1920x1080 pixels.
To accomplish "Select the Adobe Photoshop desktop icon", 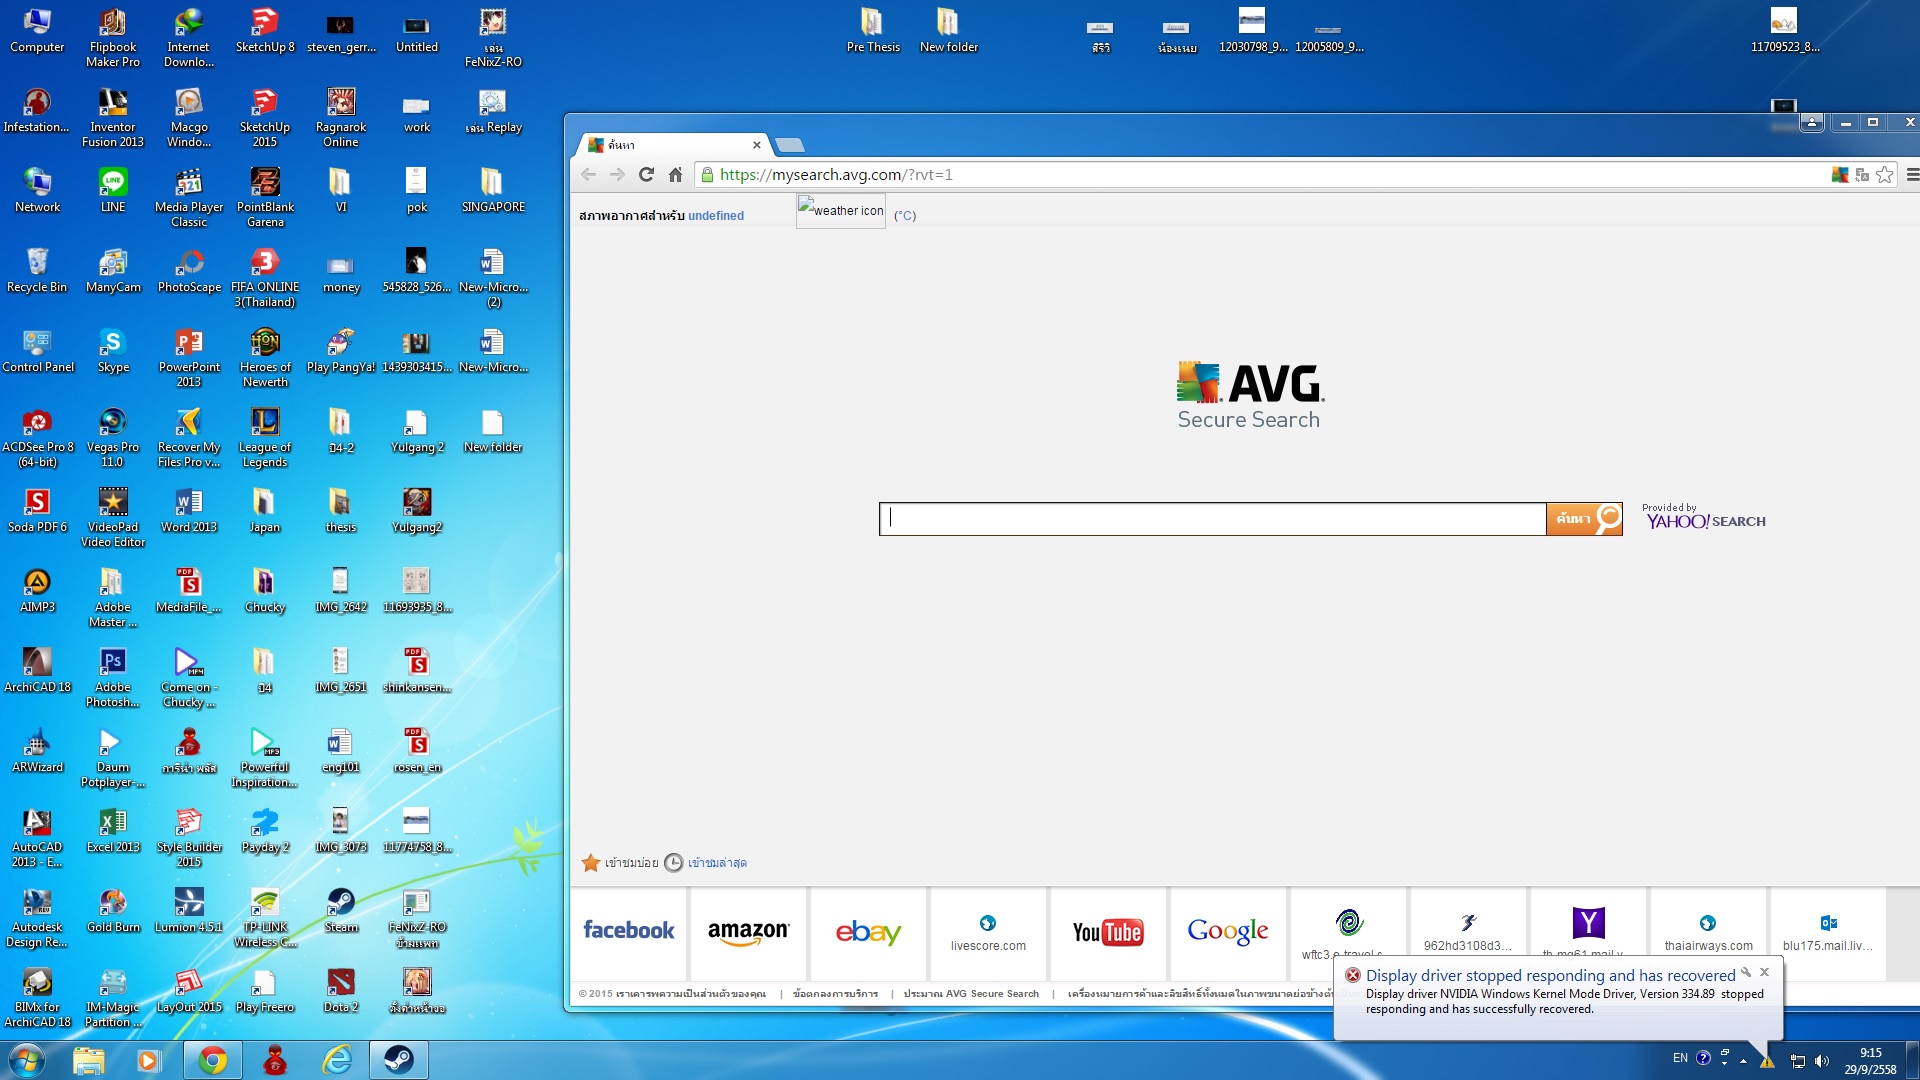I will (113, 677).
